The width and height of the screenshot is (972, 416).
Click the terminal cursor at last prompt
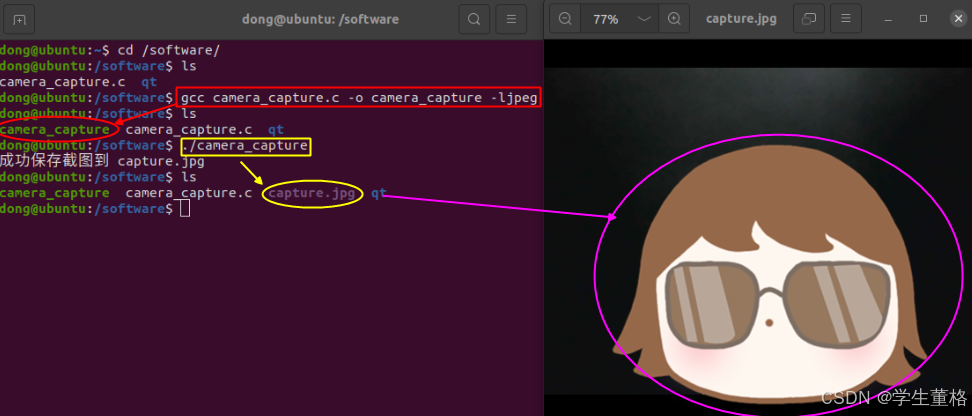[x=184, y=209]
